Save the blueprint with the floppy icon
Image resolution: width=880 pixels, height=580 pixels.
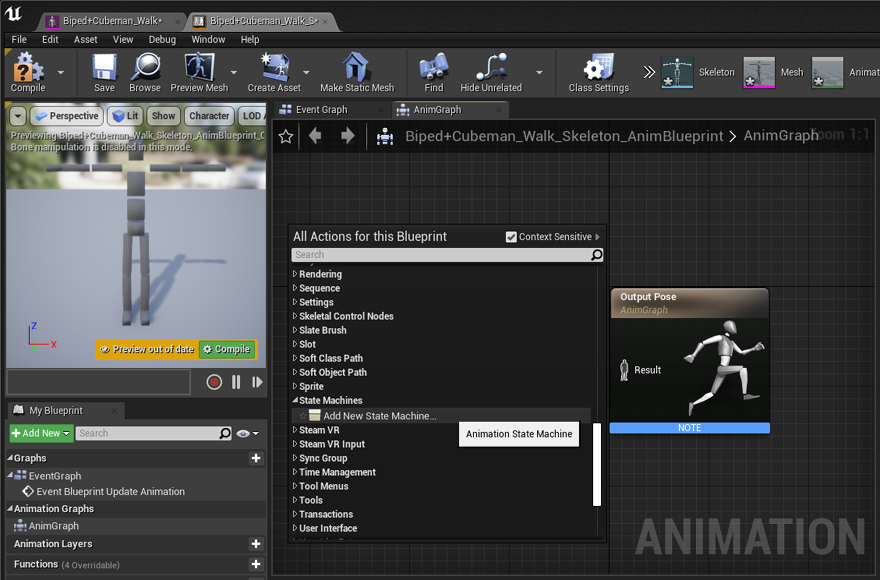104,72
